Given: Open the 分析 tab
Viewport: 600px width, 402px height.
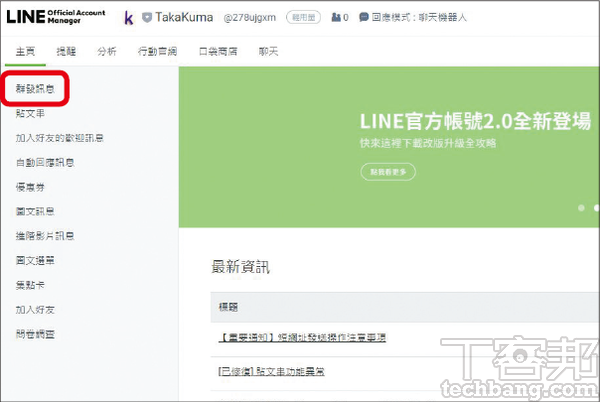Looking at the screenshot, I should [107, 51].
